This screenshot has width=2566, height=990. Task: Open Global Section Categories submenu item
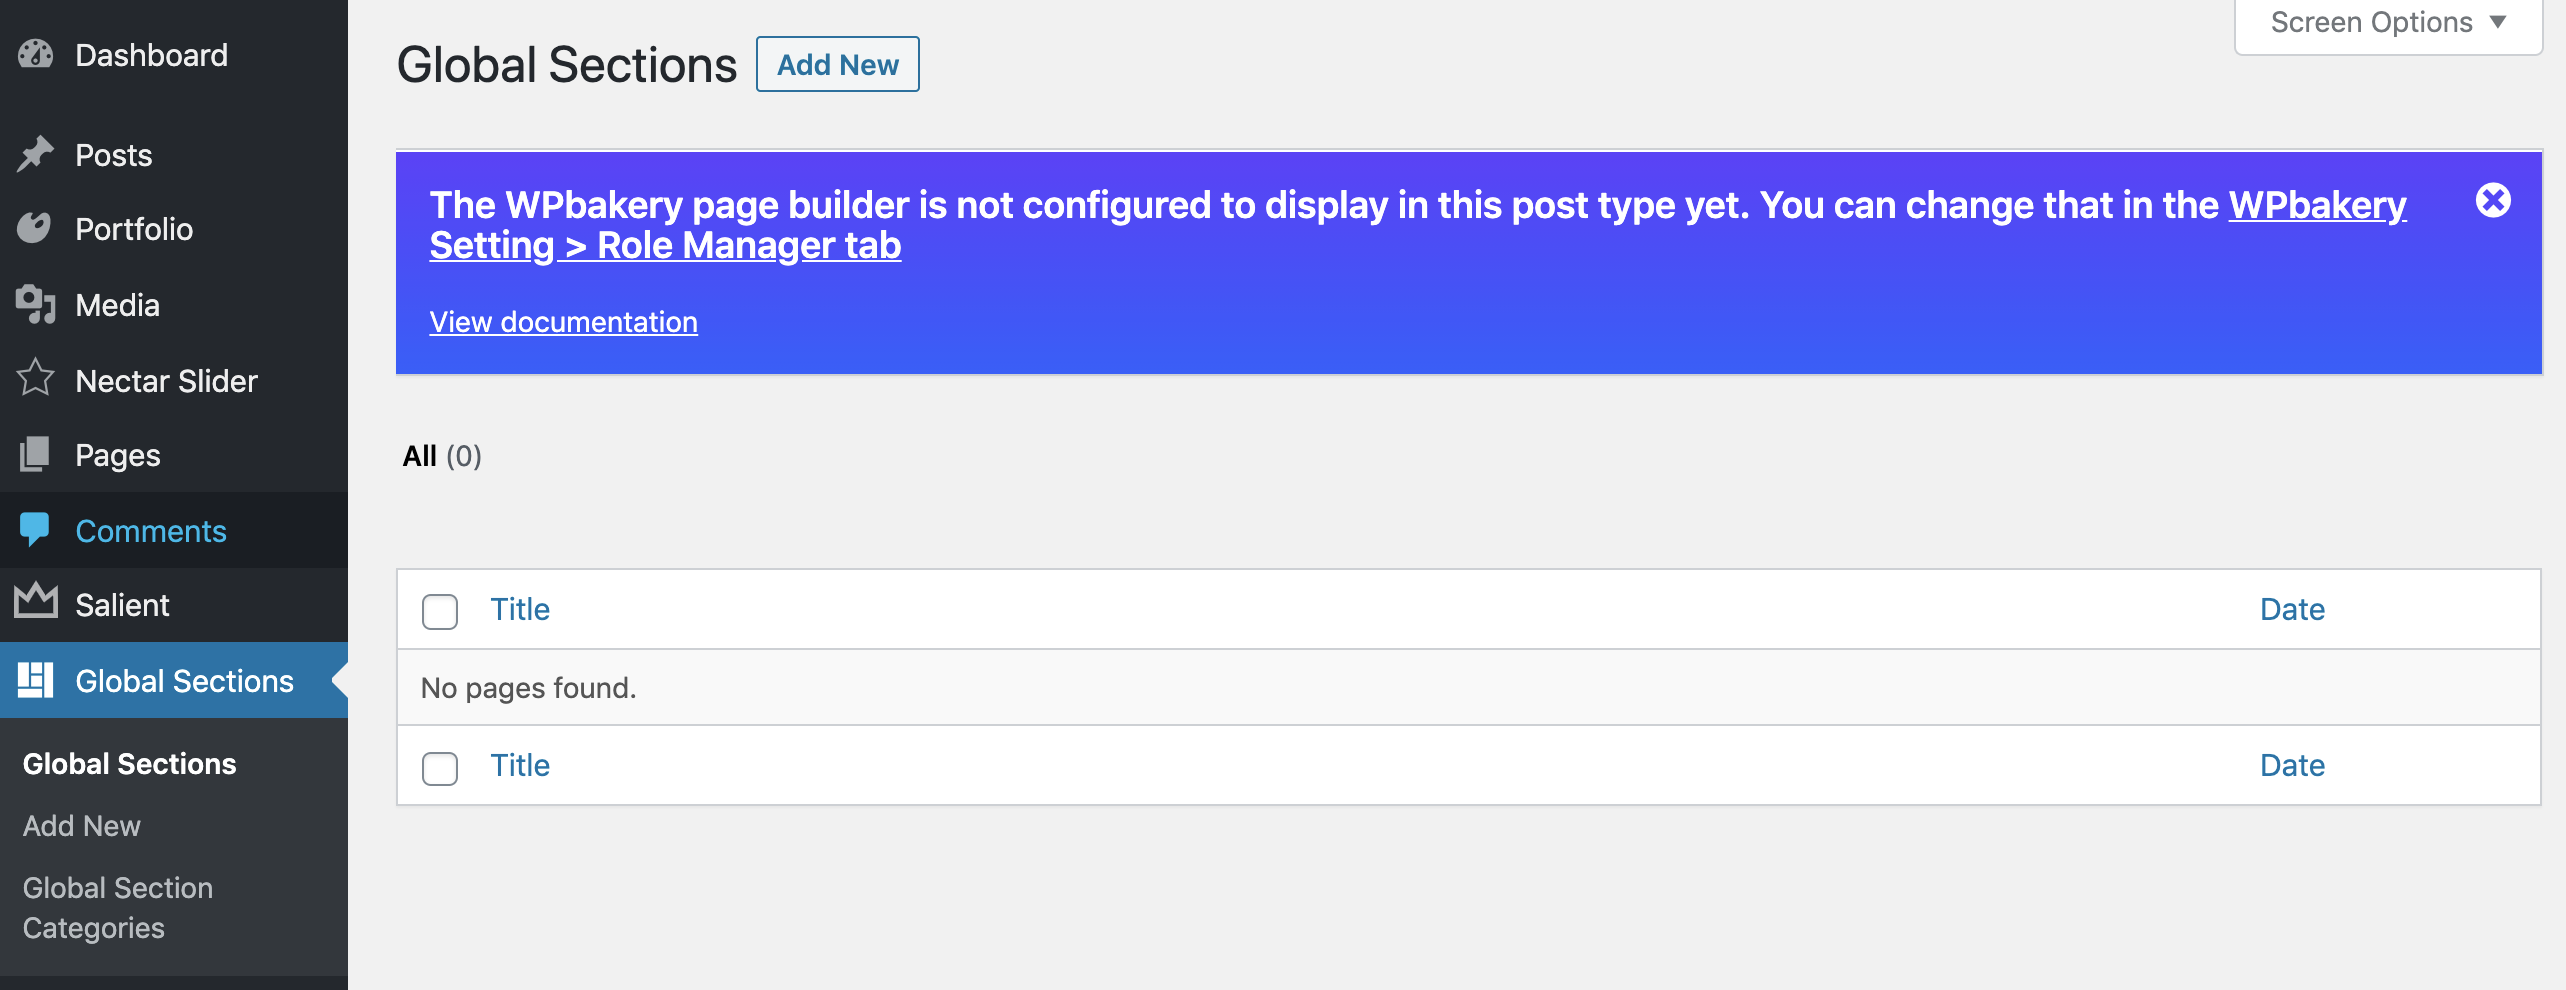117,907
